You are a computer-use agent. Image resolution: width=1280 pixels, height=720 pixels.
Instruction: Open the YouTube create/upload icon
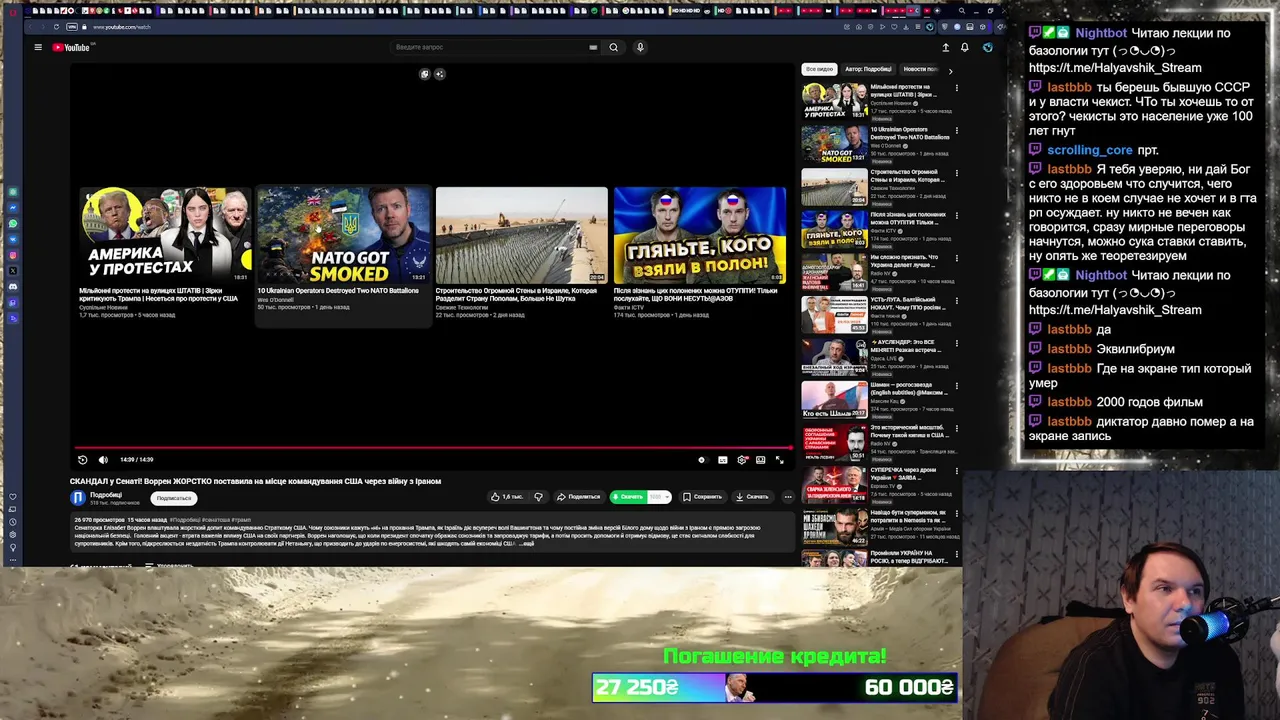(x=945, y=47)
